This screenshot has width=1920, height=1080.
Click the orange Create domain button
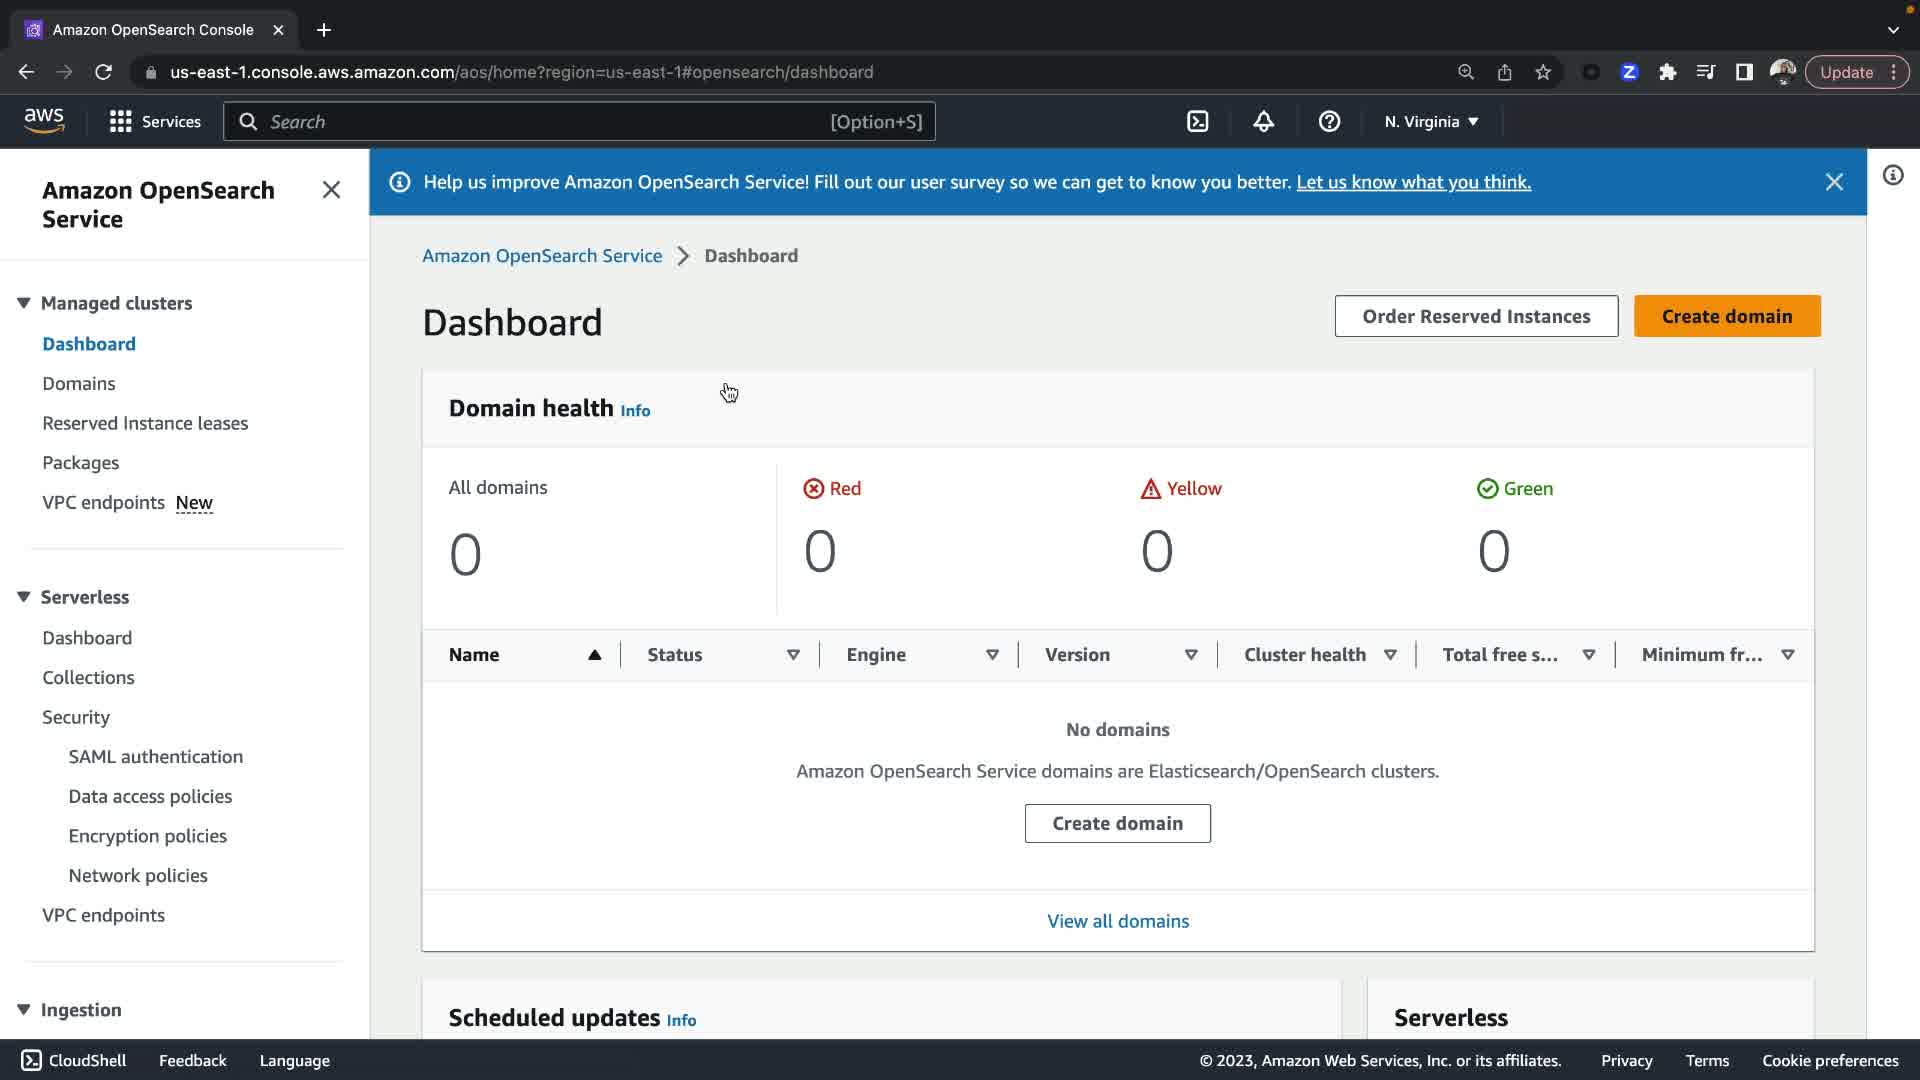(x=1727, y=316)
